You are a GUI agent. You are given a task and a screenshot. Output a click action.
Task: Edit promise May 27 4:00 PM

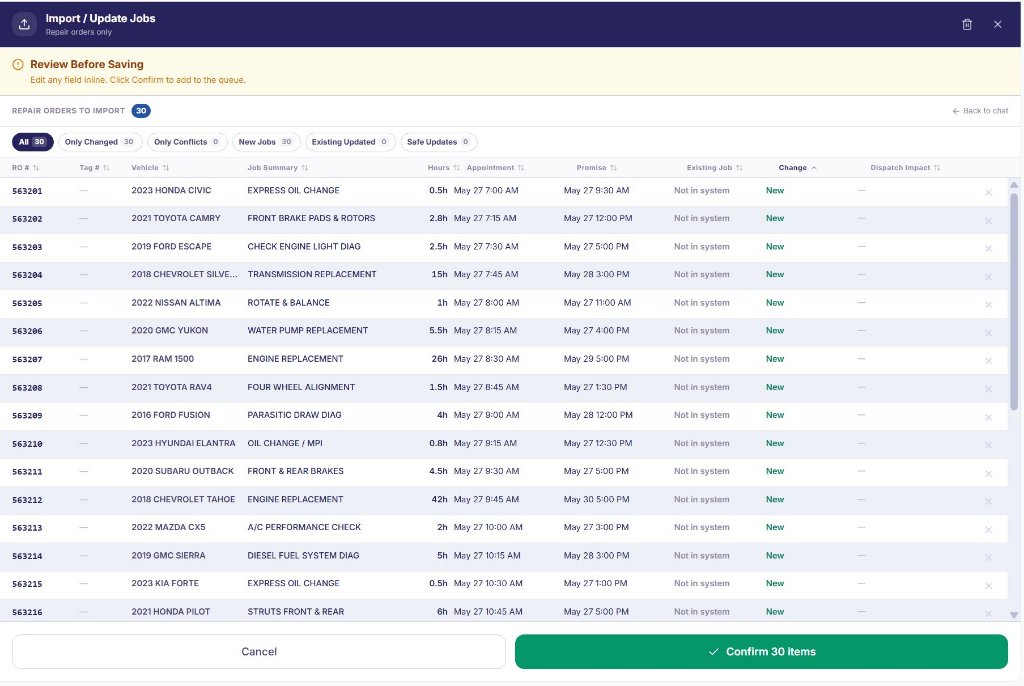(x=596, y=331)
